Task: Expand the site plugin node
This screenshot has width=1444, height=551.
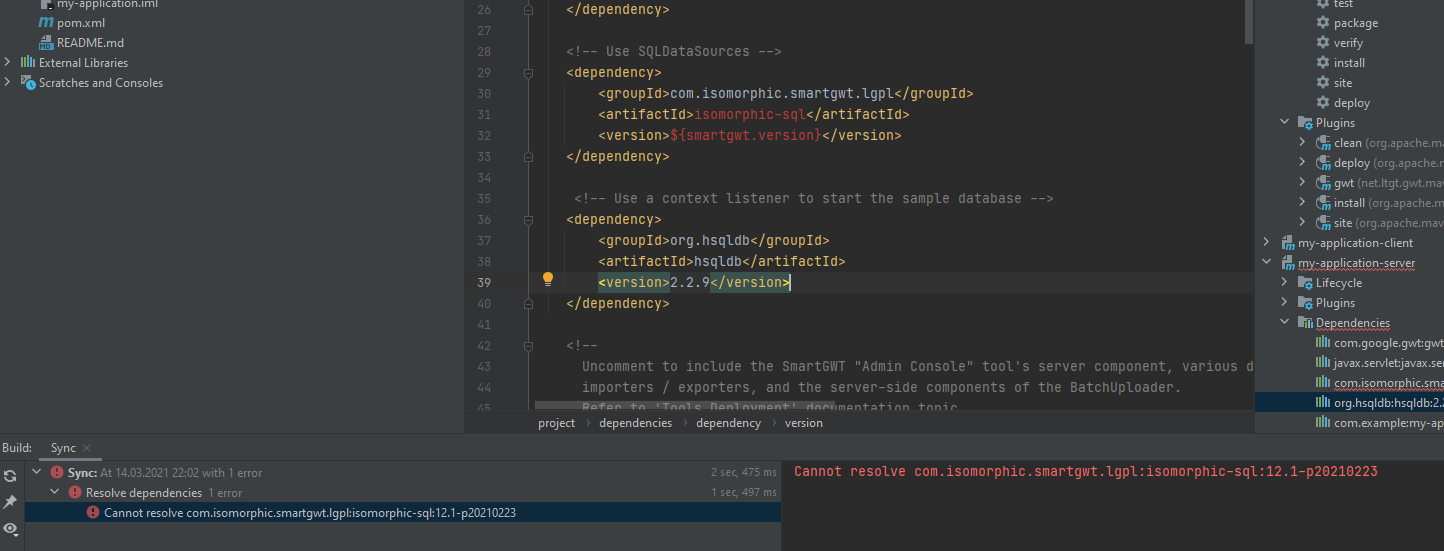Action: [x=1303, y=223]
